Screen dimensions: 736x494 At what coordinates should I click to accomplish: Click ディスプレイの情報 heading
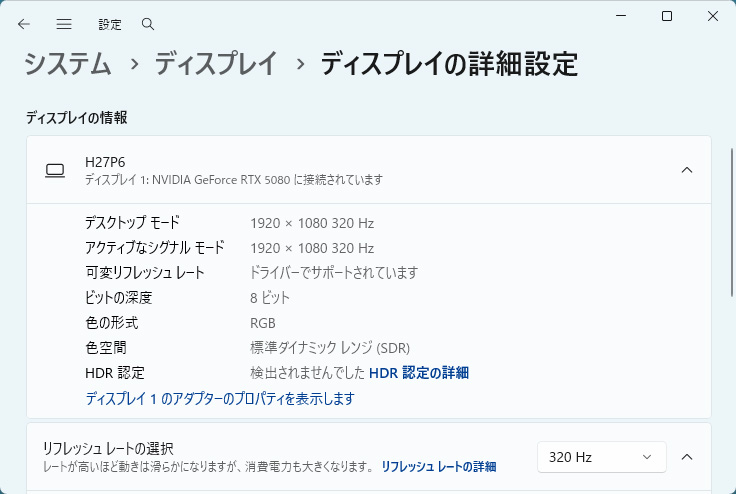point(77,117)
